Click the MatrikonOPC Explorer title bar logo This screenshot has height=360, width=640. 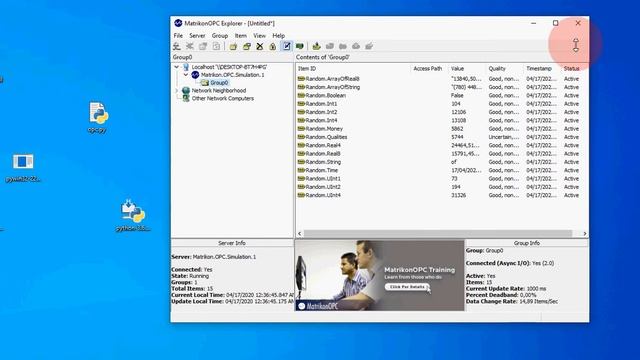click(x=178, y=23)
